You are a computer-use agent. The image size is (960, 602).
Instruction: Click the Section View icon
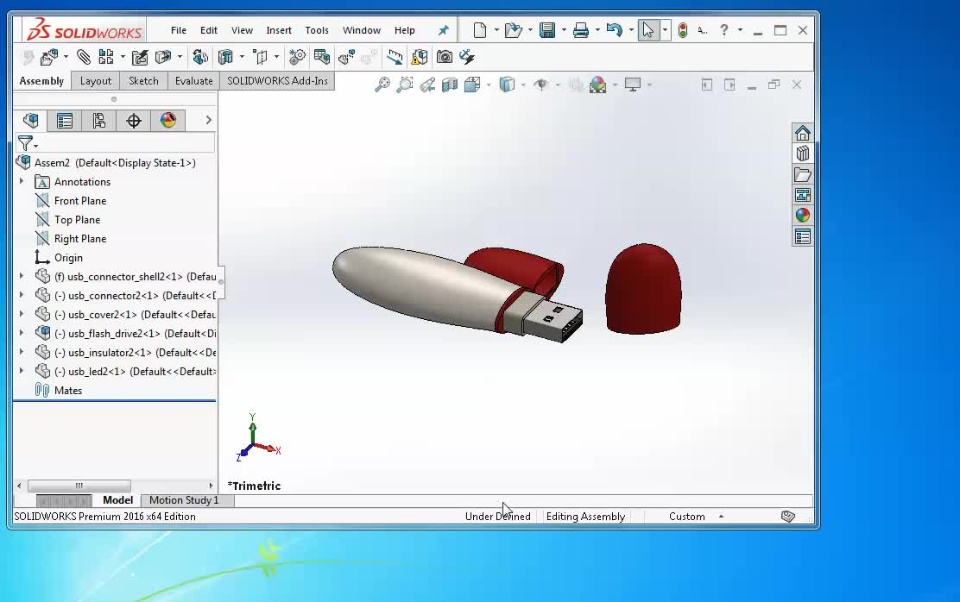click(x=450, y=85)
